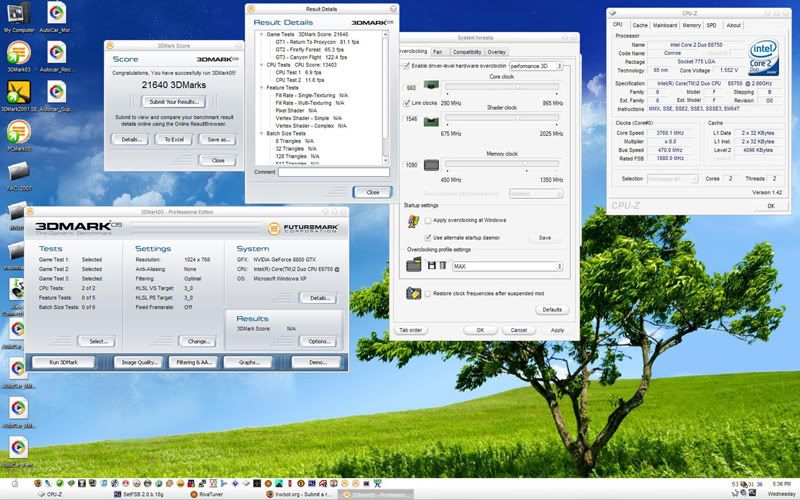Image resolution: width=800 pixels, height=500 pixels.
Task: Click the Windows startup settings icon
Action: coord(413,221)
